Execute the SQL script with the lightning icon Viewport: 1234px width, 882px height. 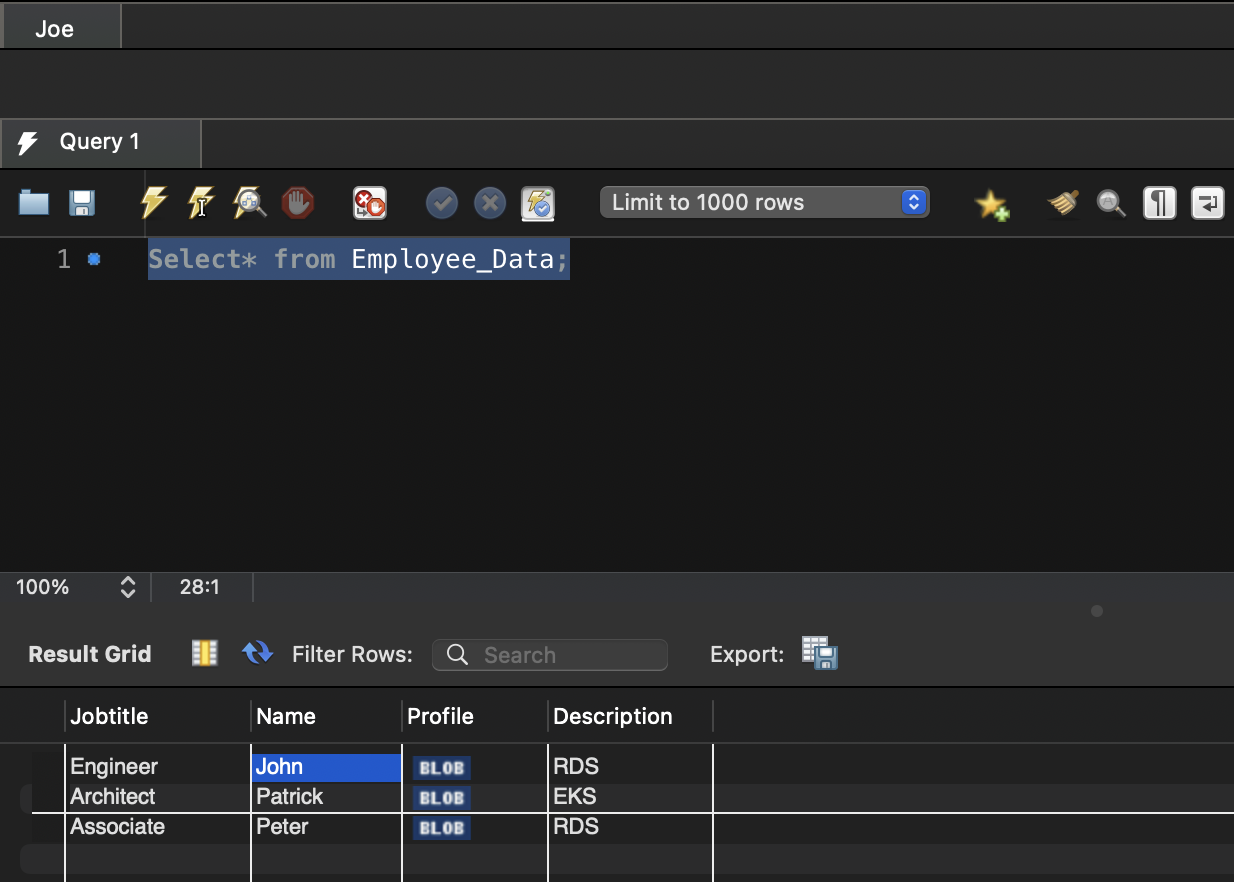click(152, 202)
